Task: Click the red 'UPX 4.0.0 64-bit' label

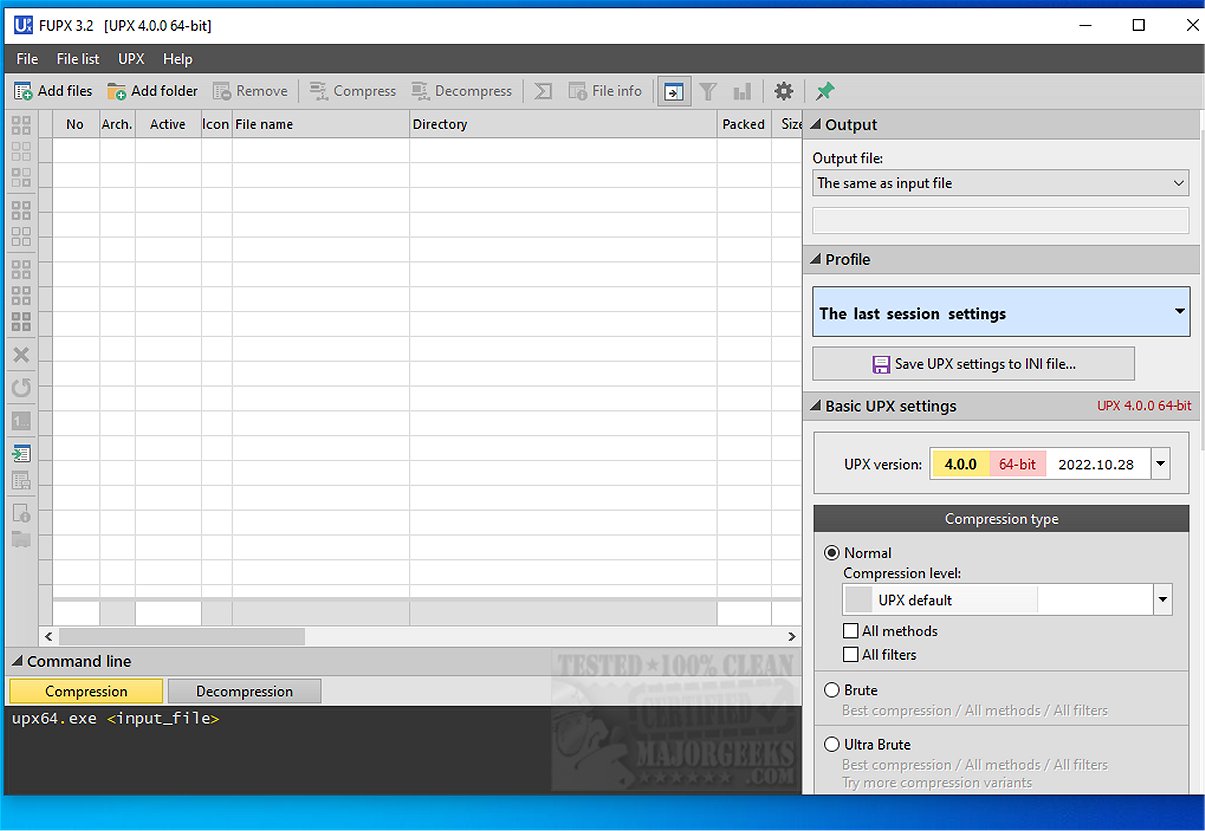Action: coord(1144,406)
